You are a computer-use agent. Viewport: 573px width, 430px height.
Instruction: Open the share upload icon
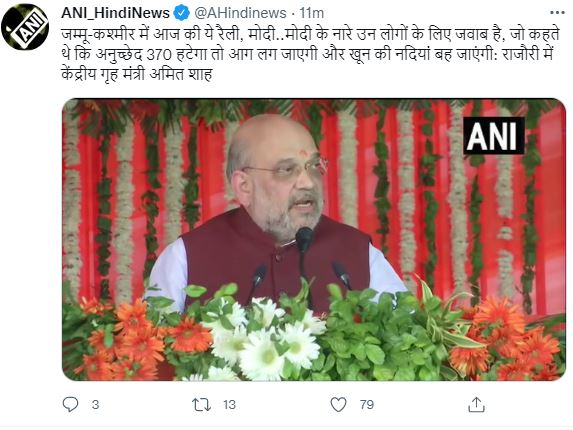click(477, 404)
